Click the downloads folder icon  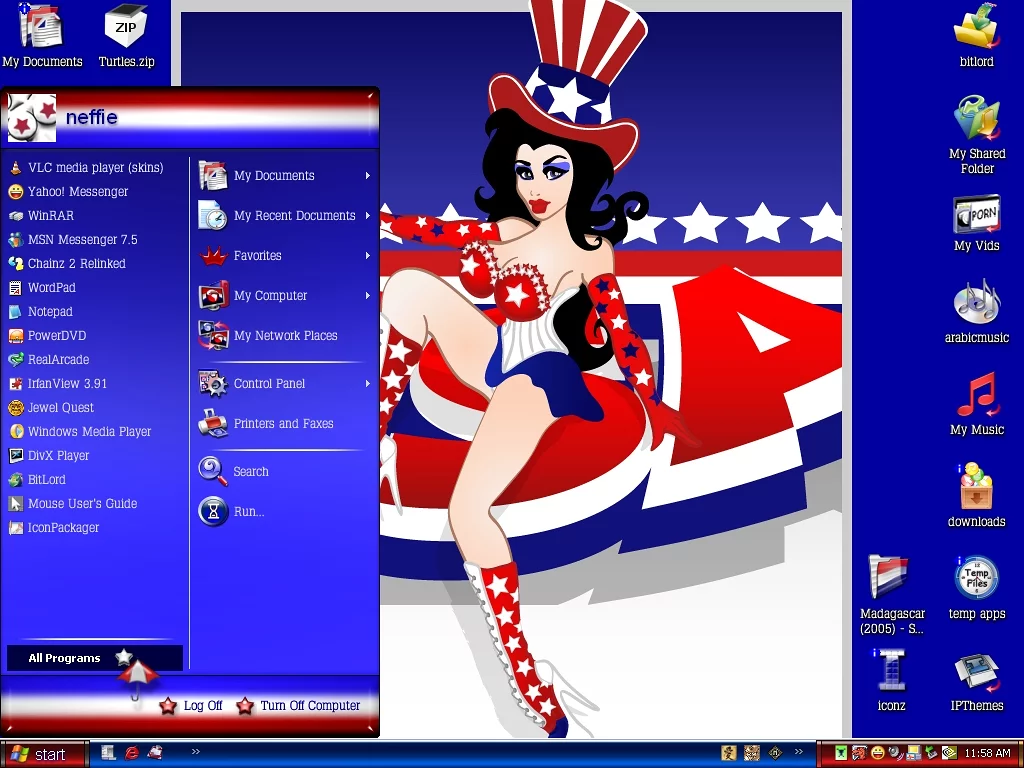pos(976,488)
